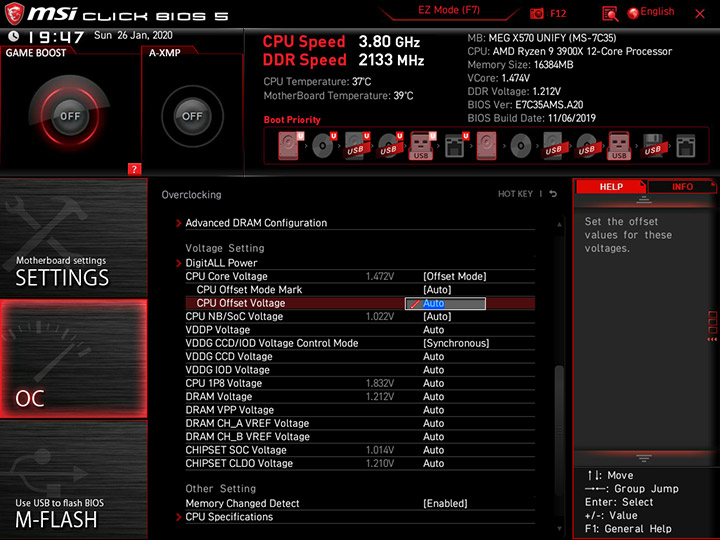The height and width of the screenshot is (540, 720).
Task: Click the VDDP Voltage Auto value
Action: click(x=433, y=330)
